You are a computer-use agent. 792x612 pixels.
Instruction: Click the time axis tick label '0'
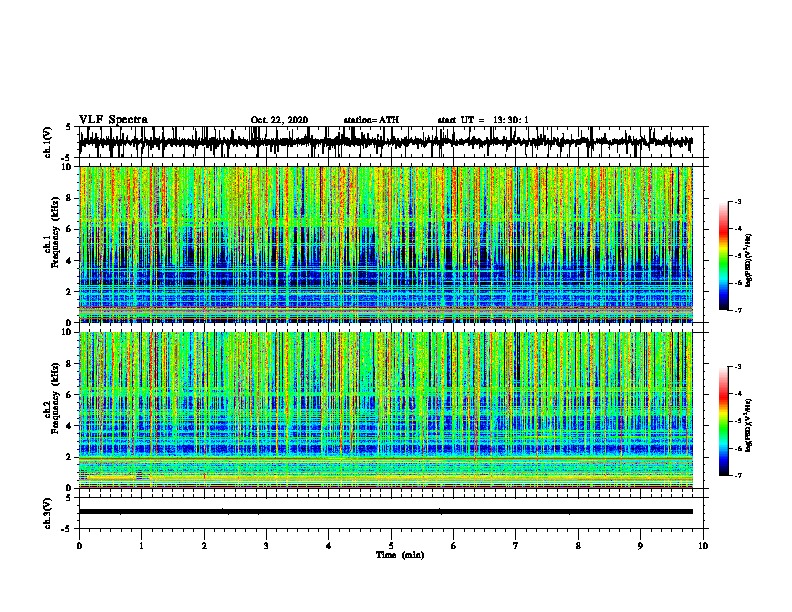[x=79, y=546]
